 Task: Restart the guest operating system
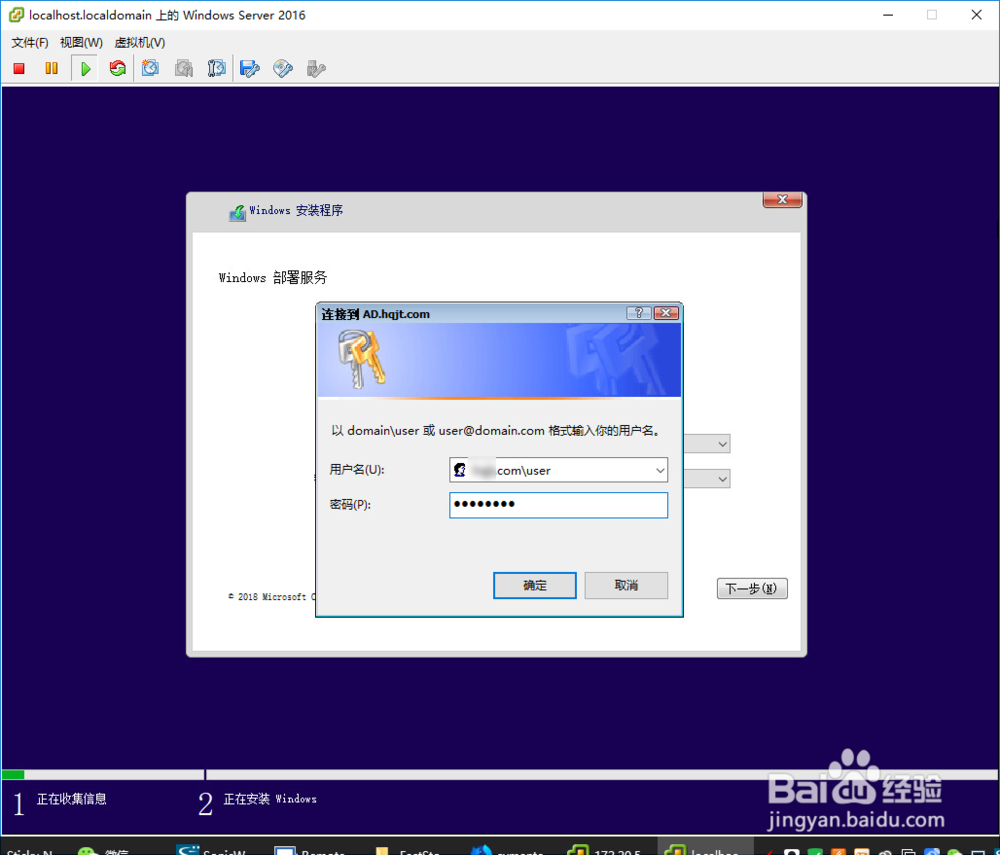(118, 68)
